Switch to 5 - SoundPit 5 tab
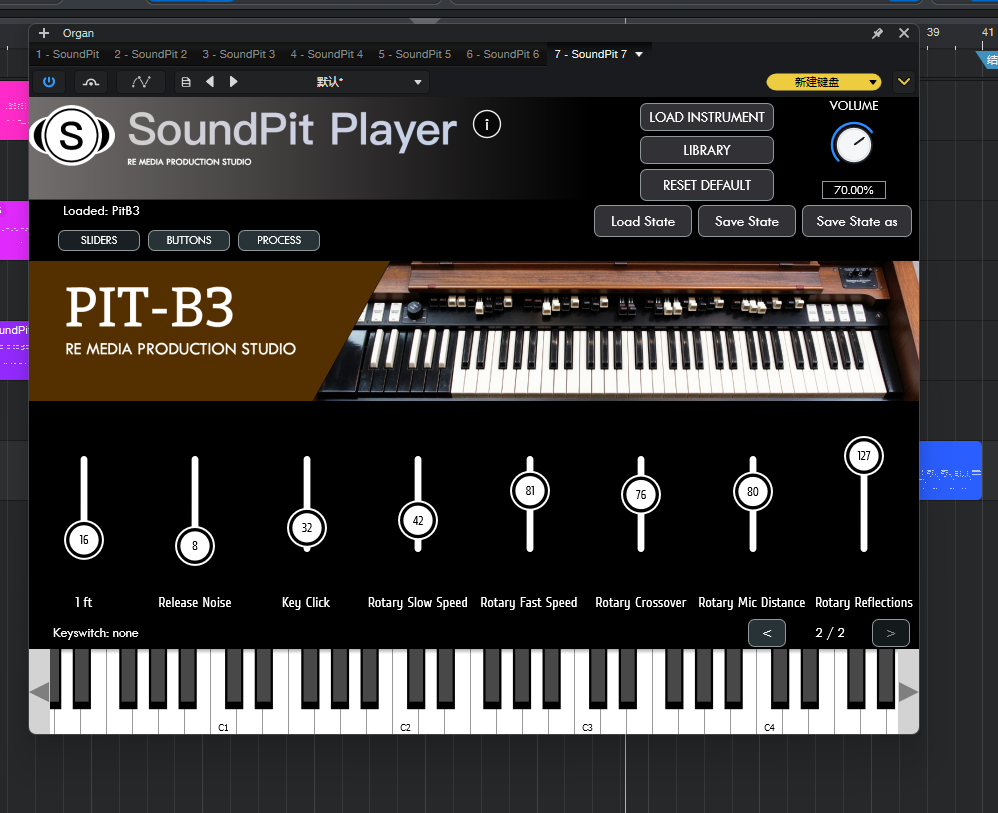Viewport: 998px width, 813px height. coord(414,54)
